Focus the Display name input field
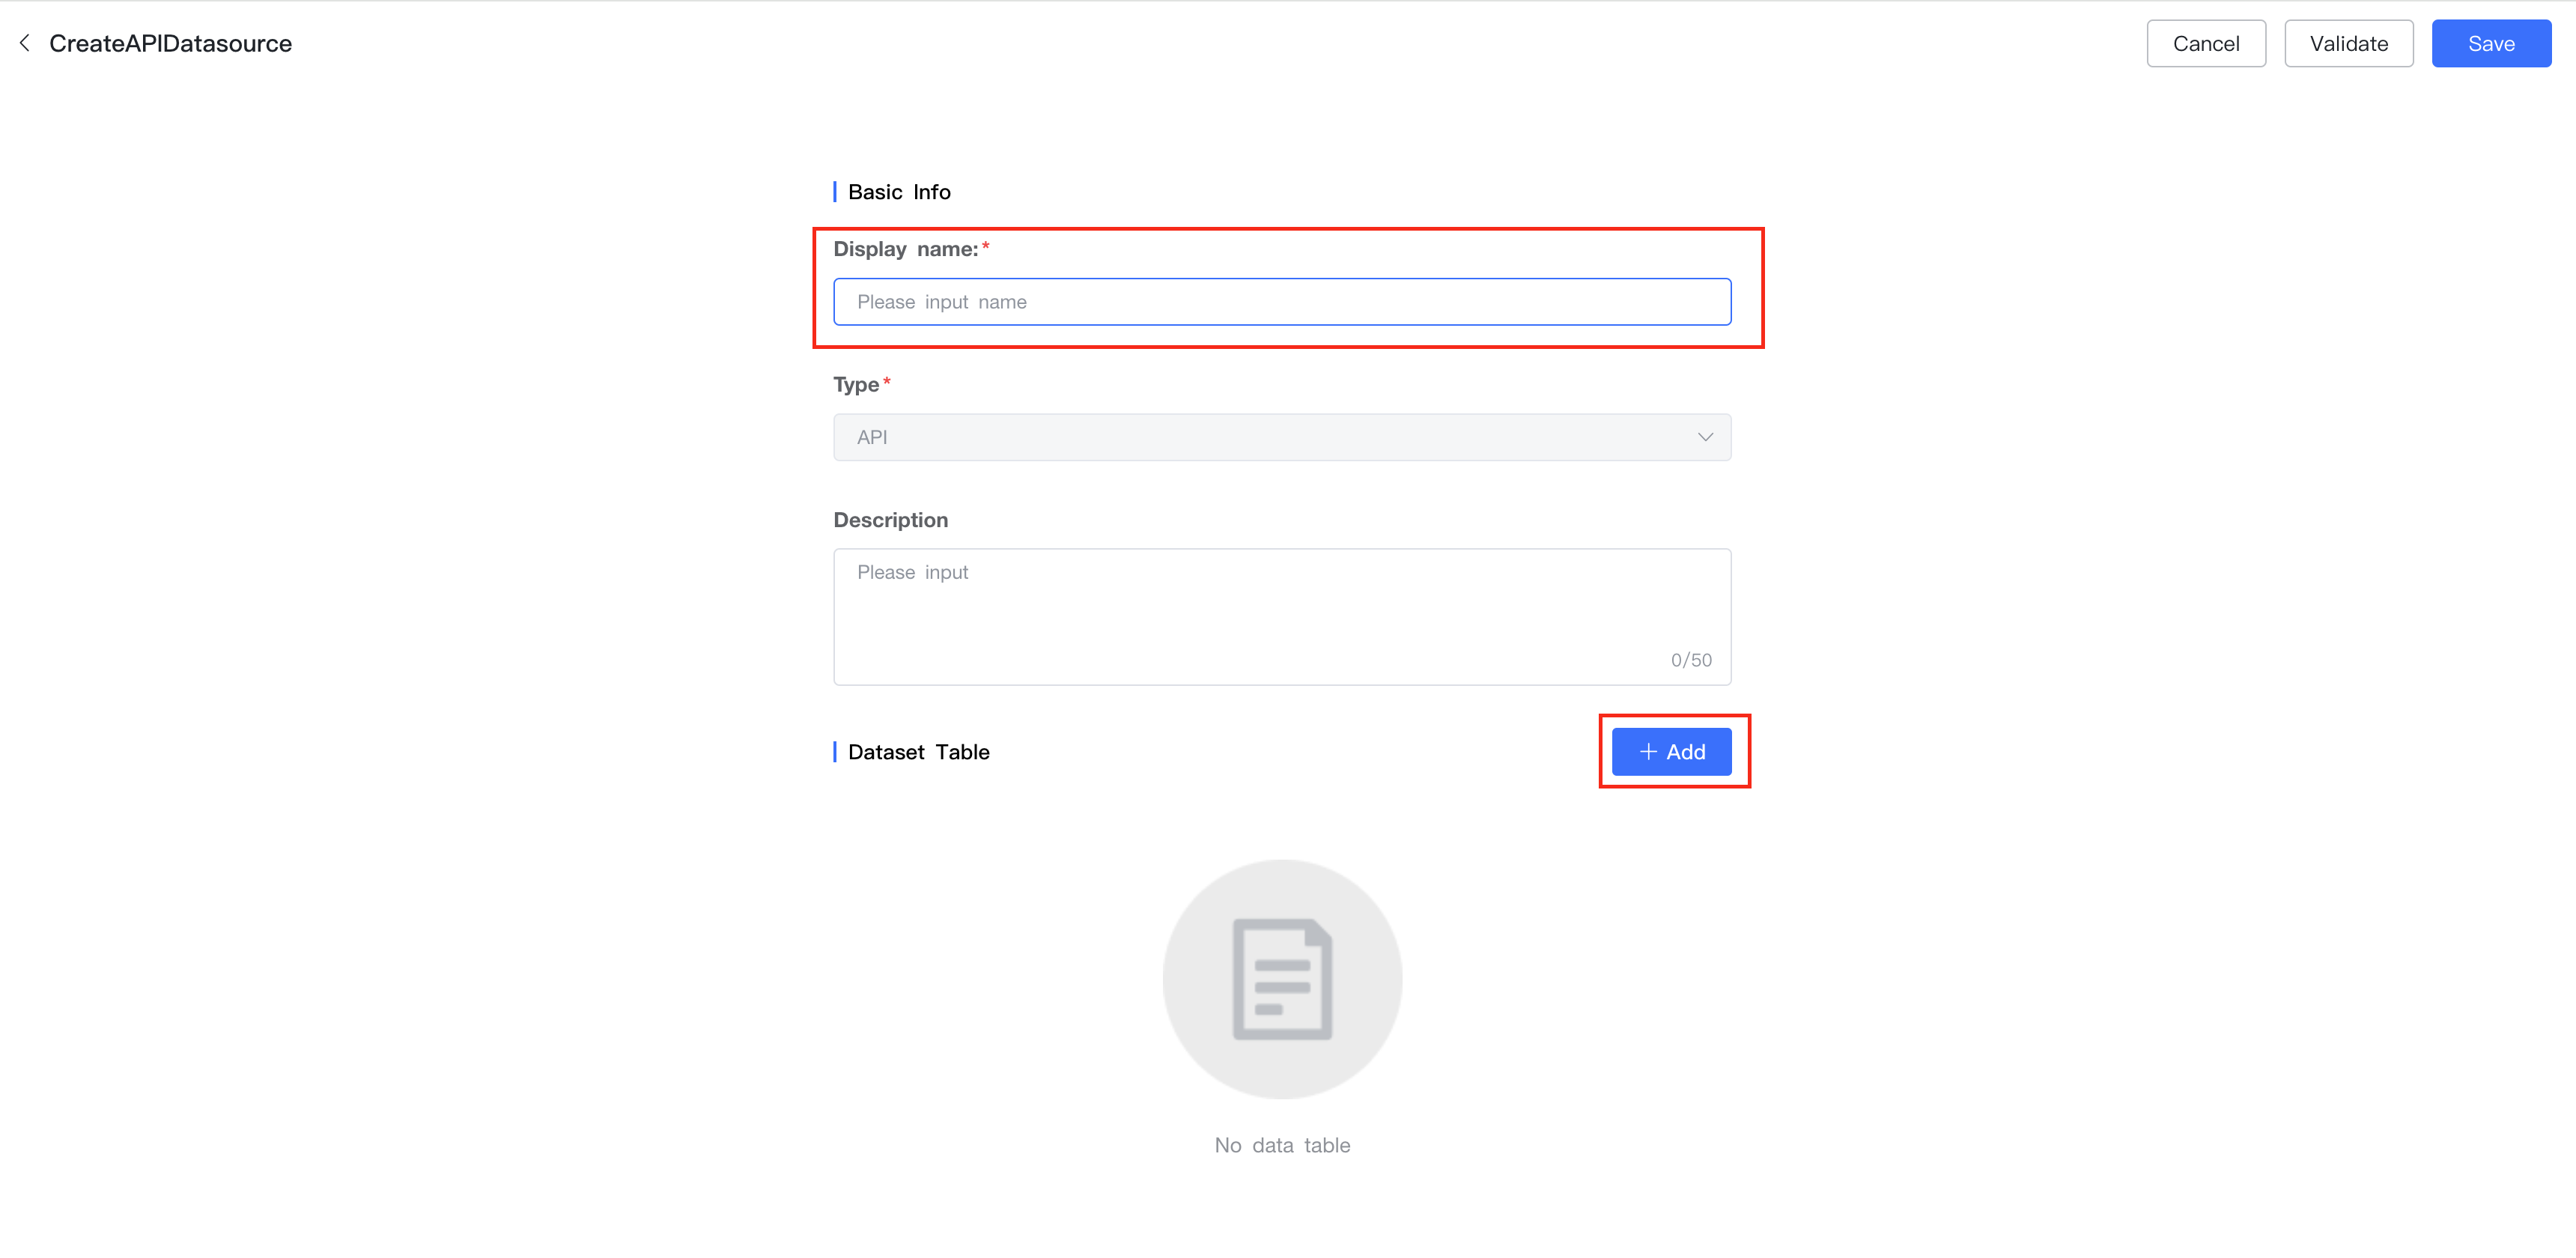 1281,302
